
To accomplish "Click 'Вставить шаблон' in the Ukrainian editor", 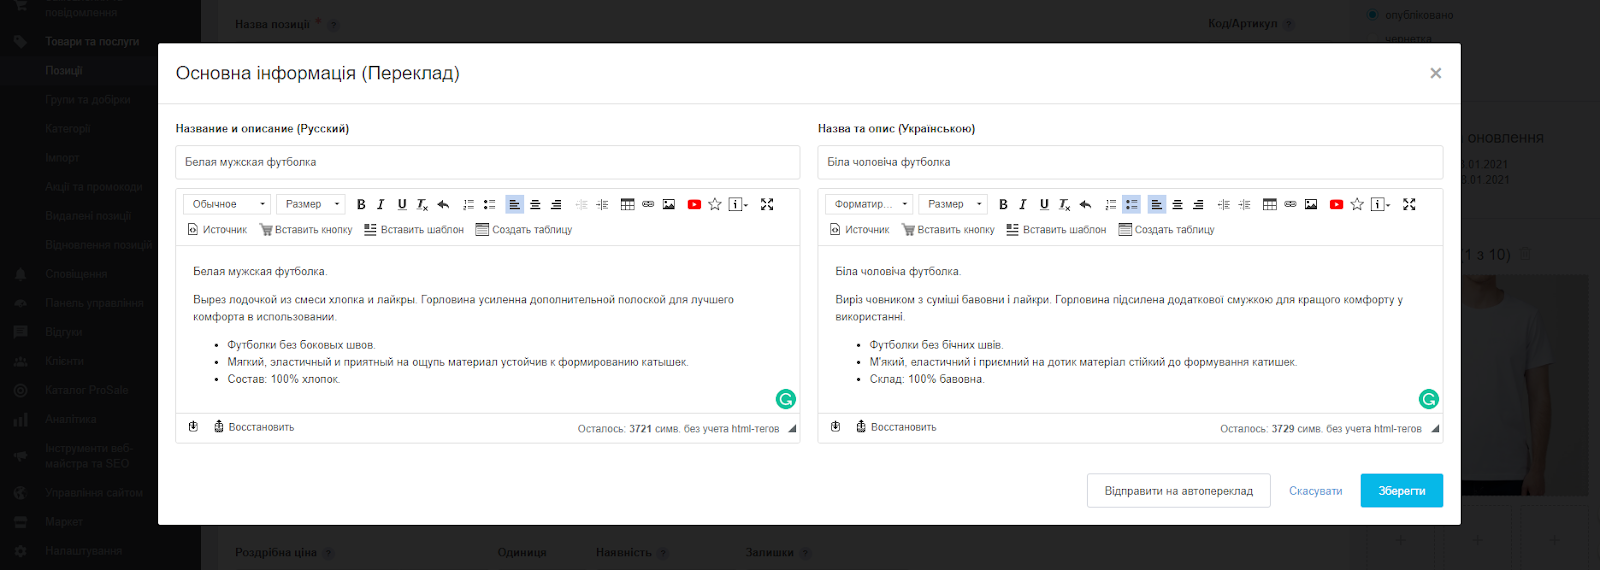I will (x=1056, y=230).
